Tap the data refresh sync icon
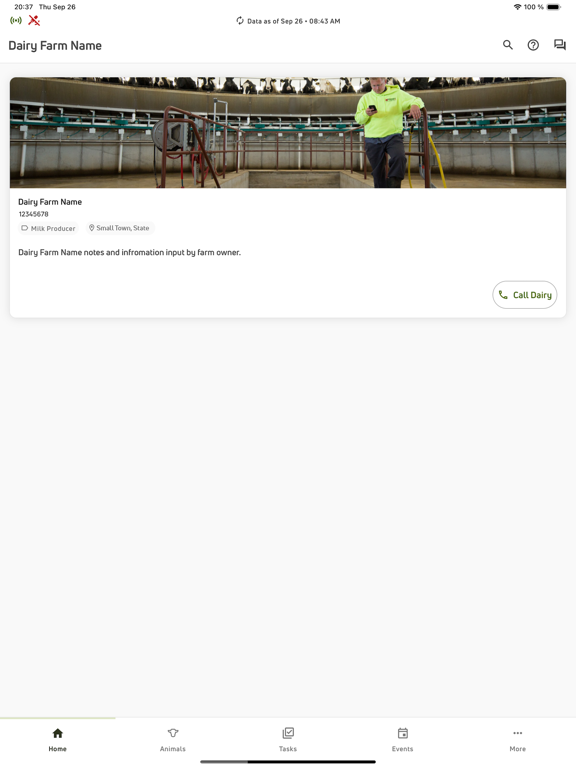The width and height of the screenshot is (576, 768). (x=240, y=21)
